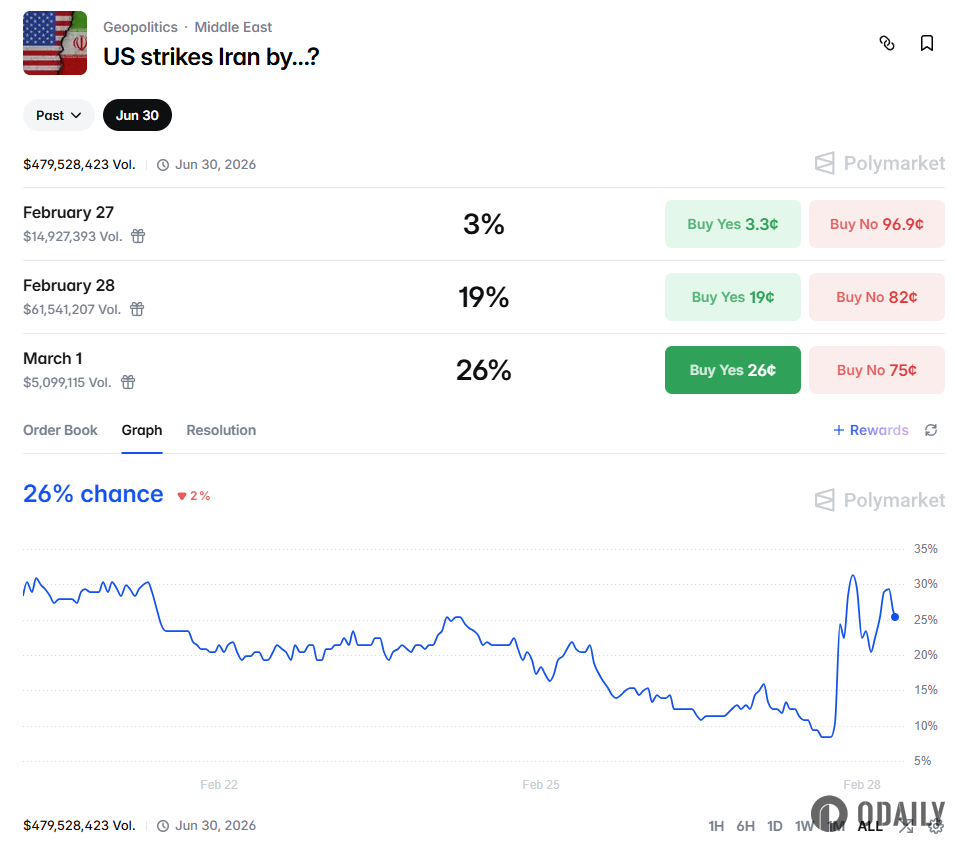The width and height of the screenshot is (955, 842).
Task: Refresh the order data with the reload icon
Action: pyautogui.click(x=931, y=430)
